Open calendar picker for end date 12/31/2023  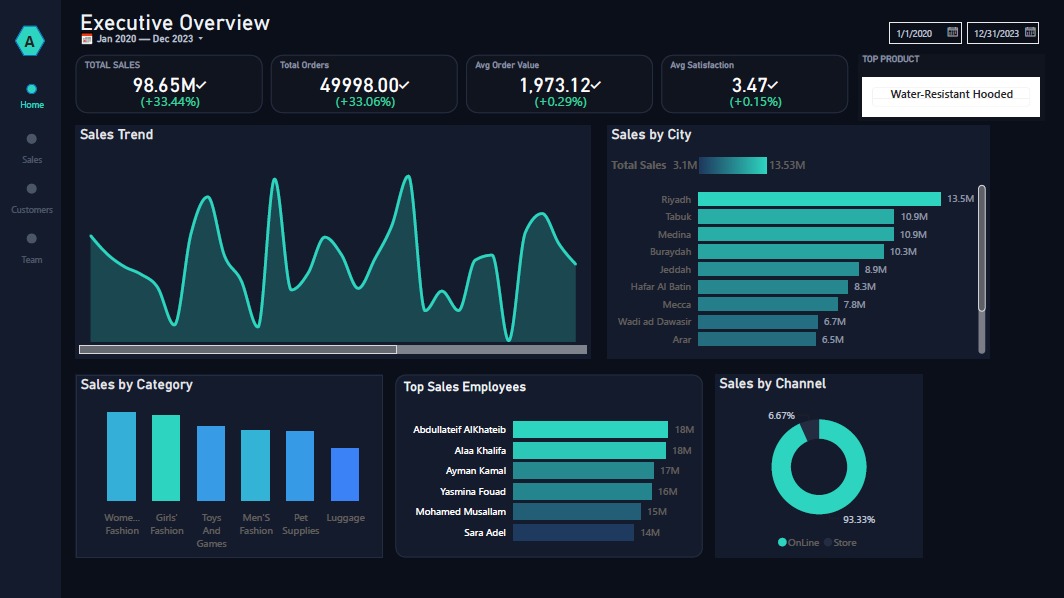[1030, 33]
